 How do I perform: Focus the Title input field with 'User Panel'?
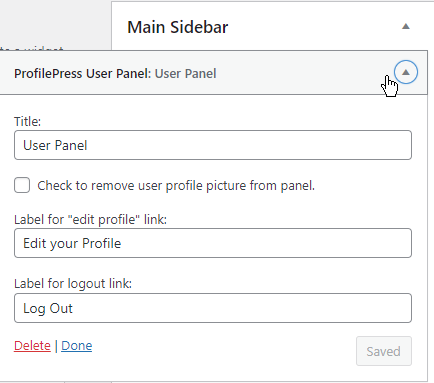[213, 145]
